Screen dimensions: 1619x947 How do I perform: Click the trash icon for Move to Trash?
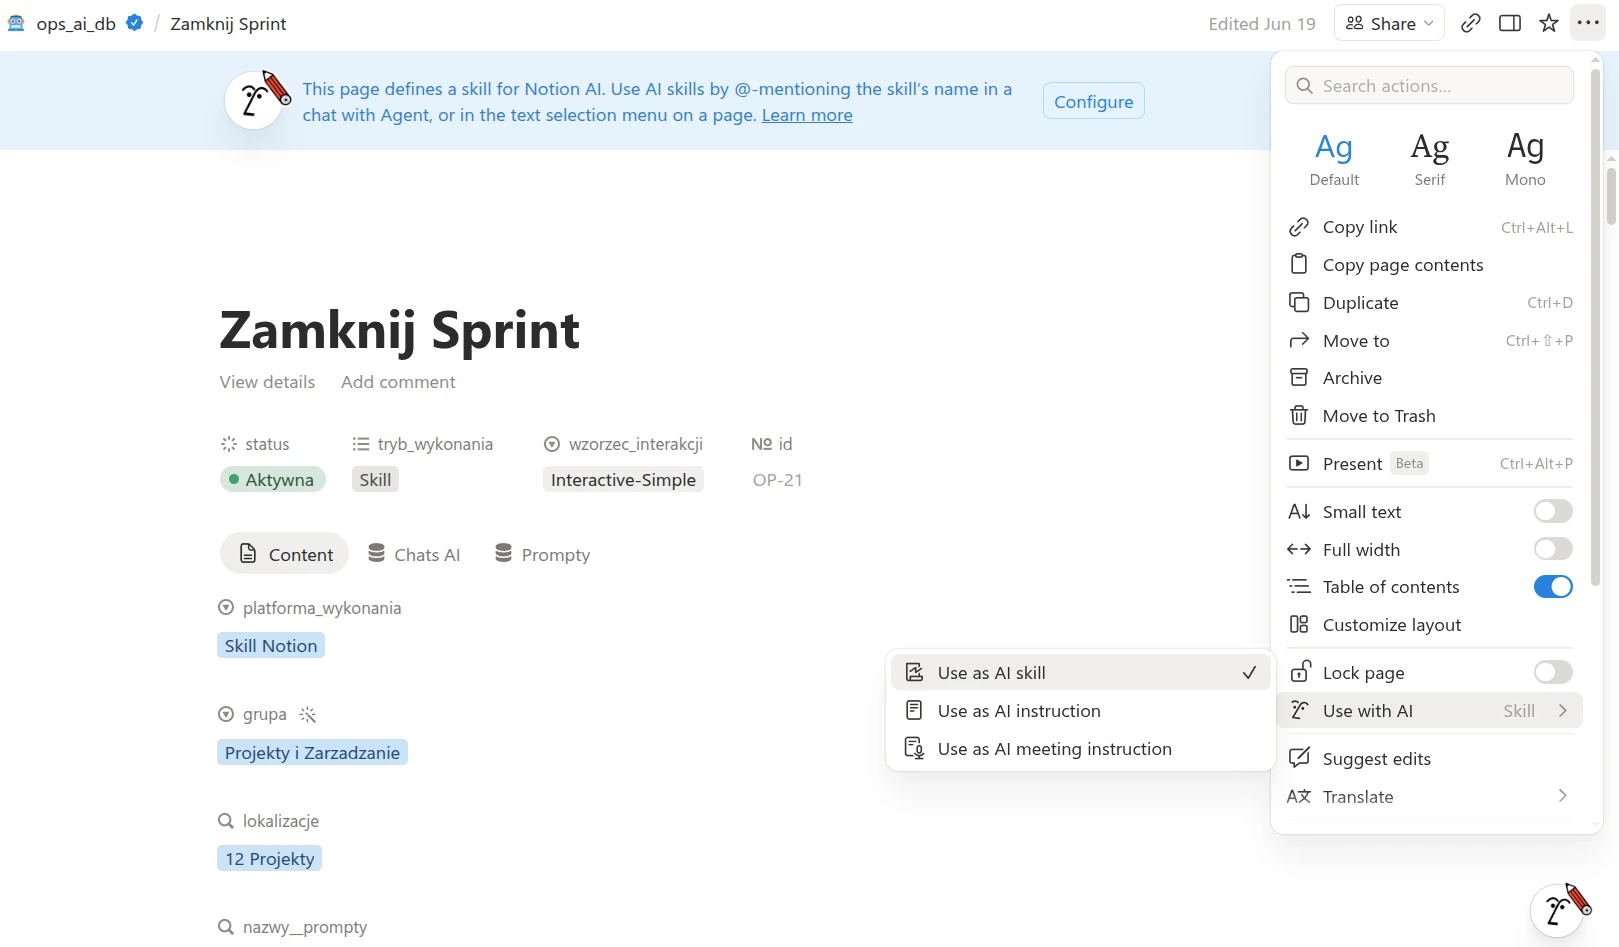1299,416
